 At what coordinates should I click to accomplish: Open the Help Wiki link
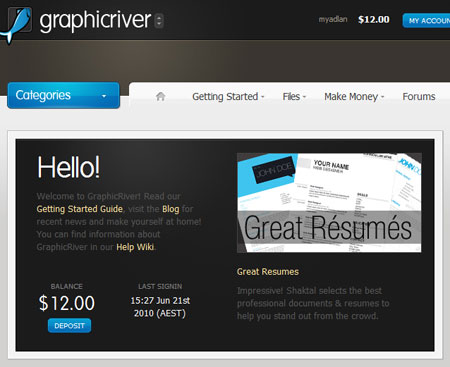135,247
